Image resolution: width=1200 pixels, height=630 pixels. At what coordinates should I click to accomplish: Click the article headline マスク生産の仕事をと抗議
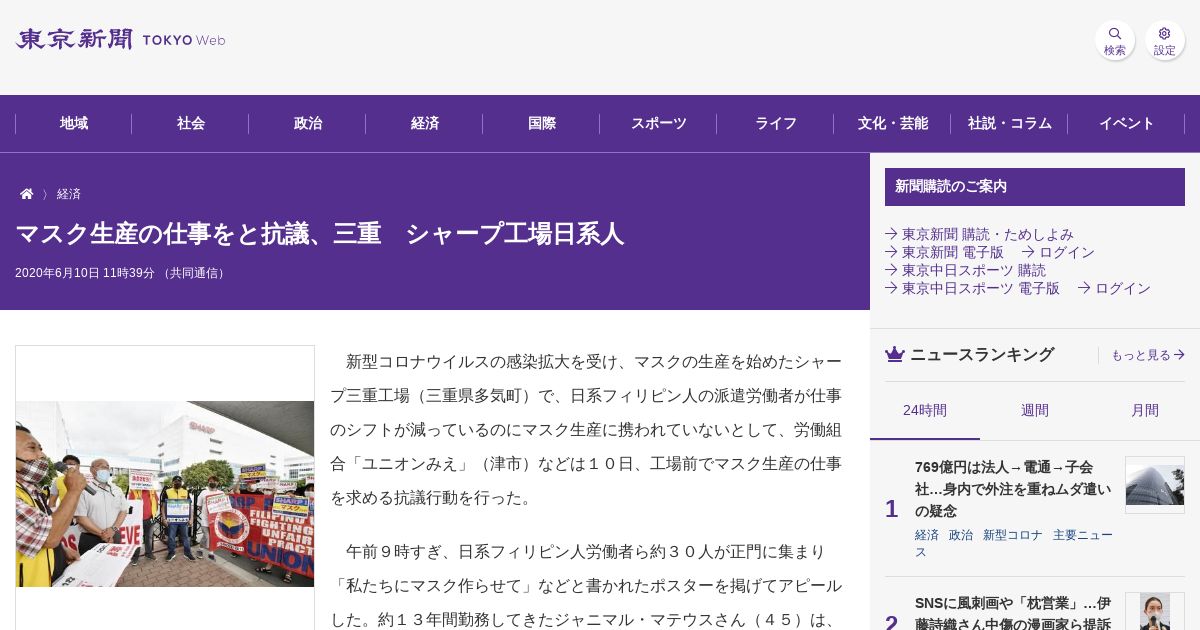[319, 234]
